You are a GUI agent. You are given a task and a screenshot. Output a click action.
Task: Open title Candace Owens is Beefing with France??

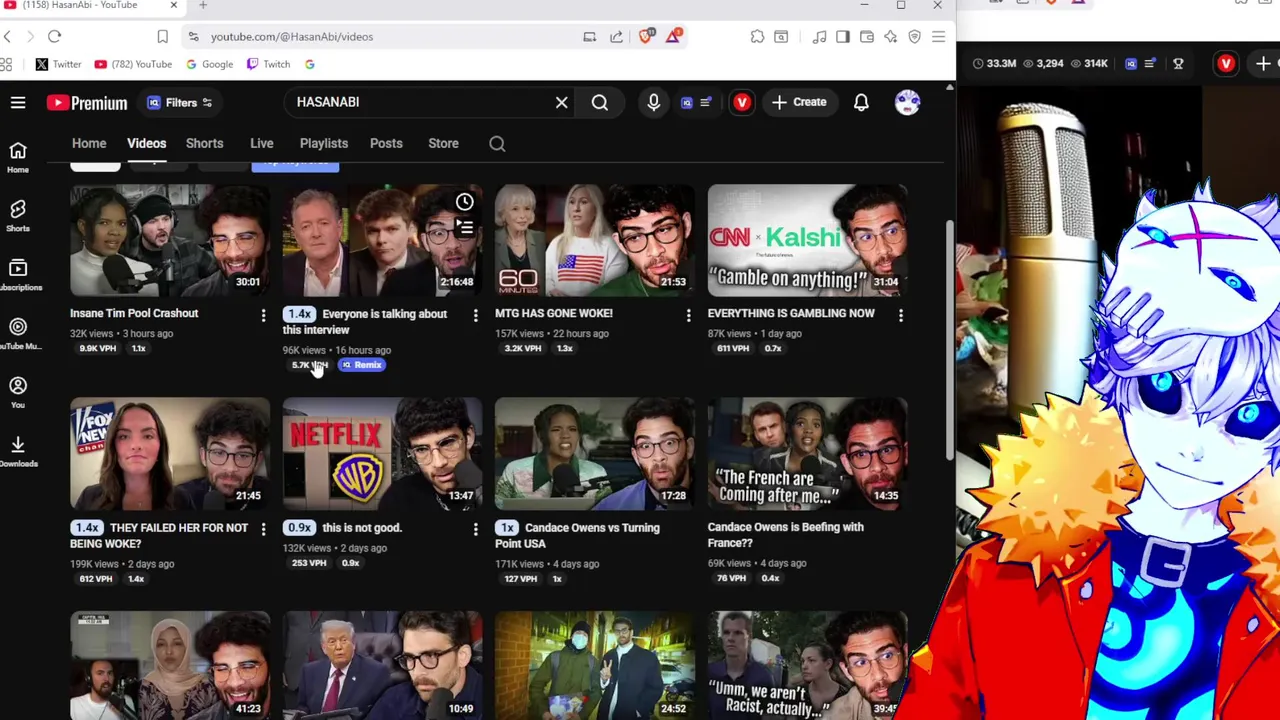(785, 535)
